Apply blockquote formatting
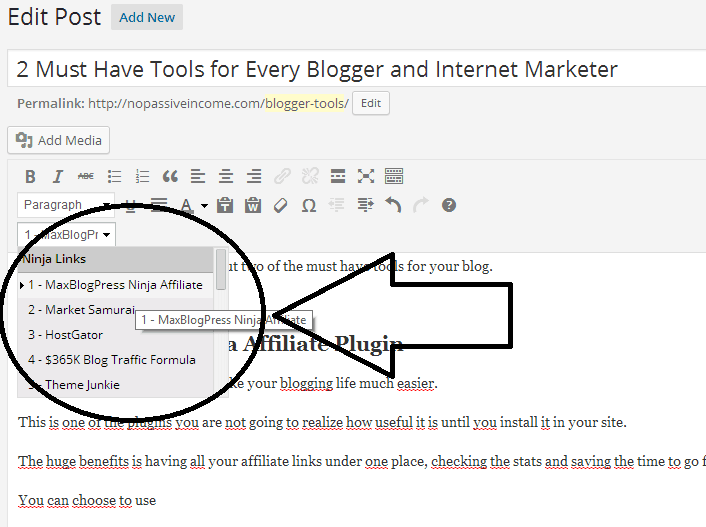The image size is (706, 527). coord(170,176)
